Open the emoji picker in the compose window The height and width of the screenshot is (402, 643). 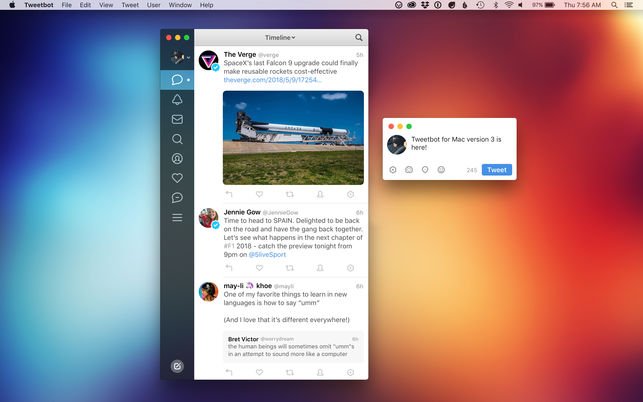click(441, 170)
